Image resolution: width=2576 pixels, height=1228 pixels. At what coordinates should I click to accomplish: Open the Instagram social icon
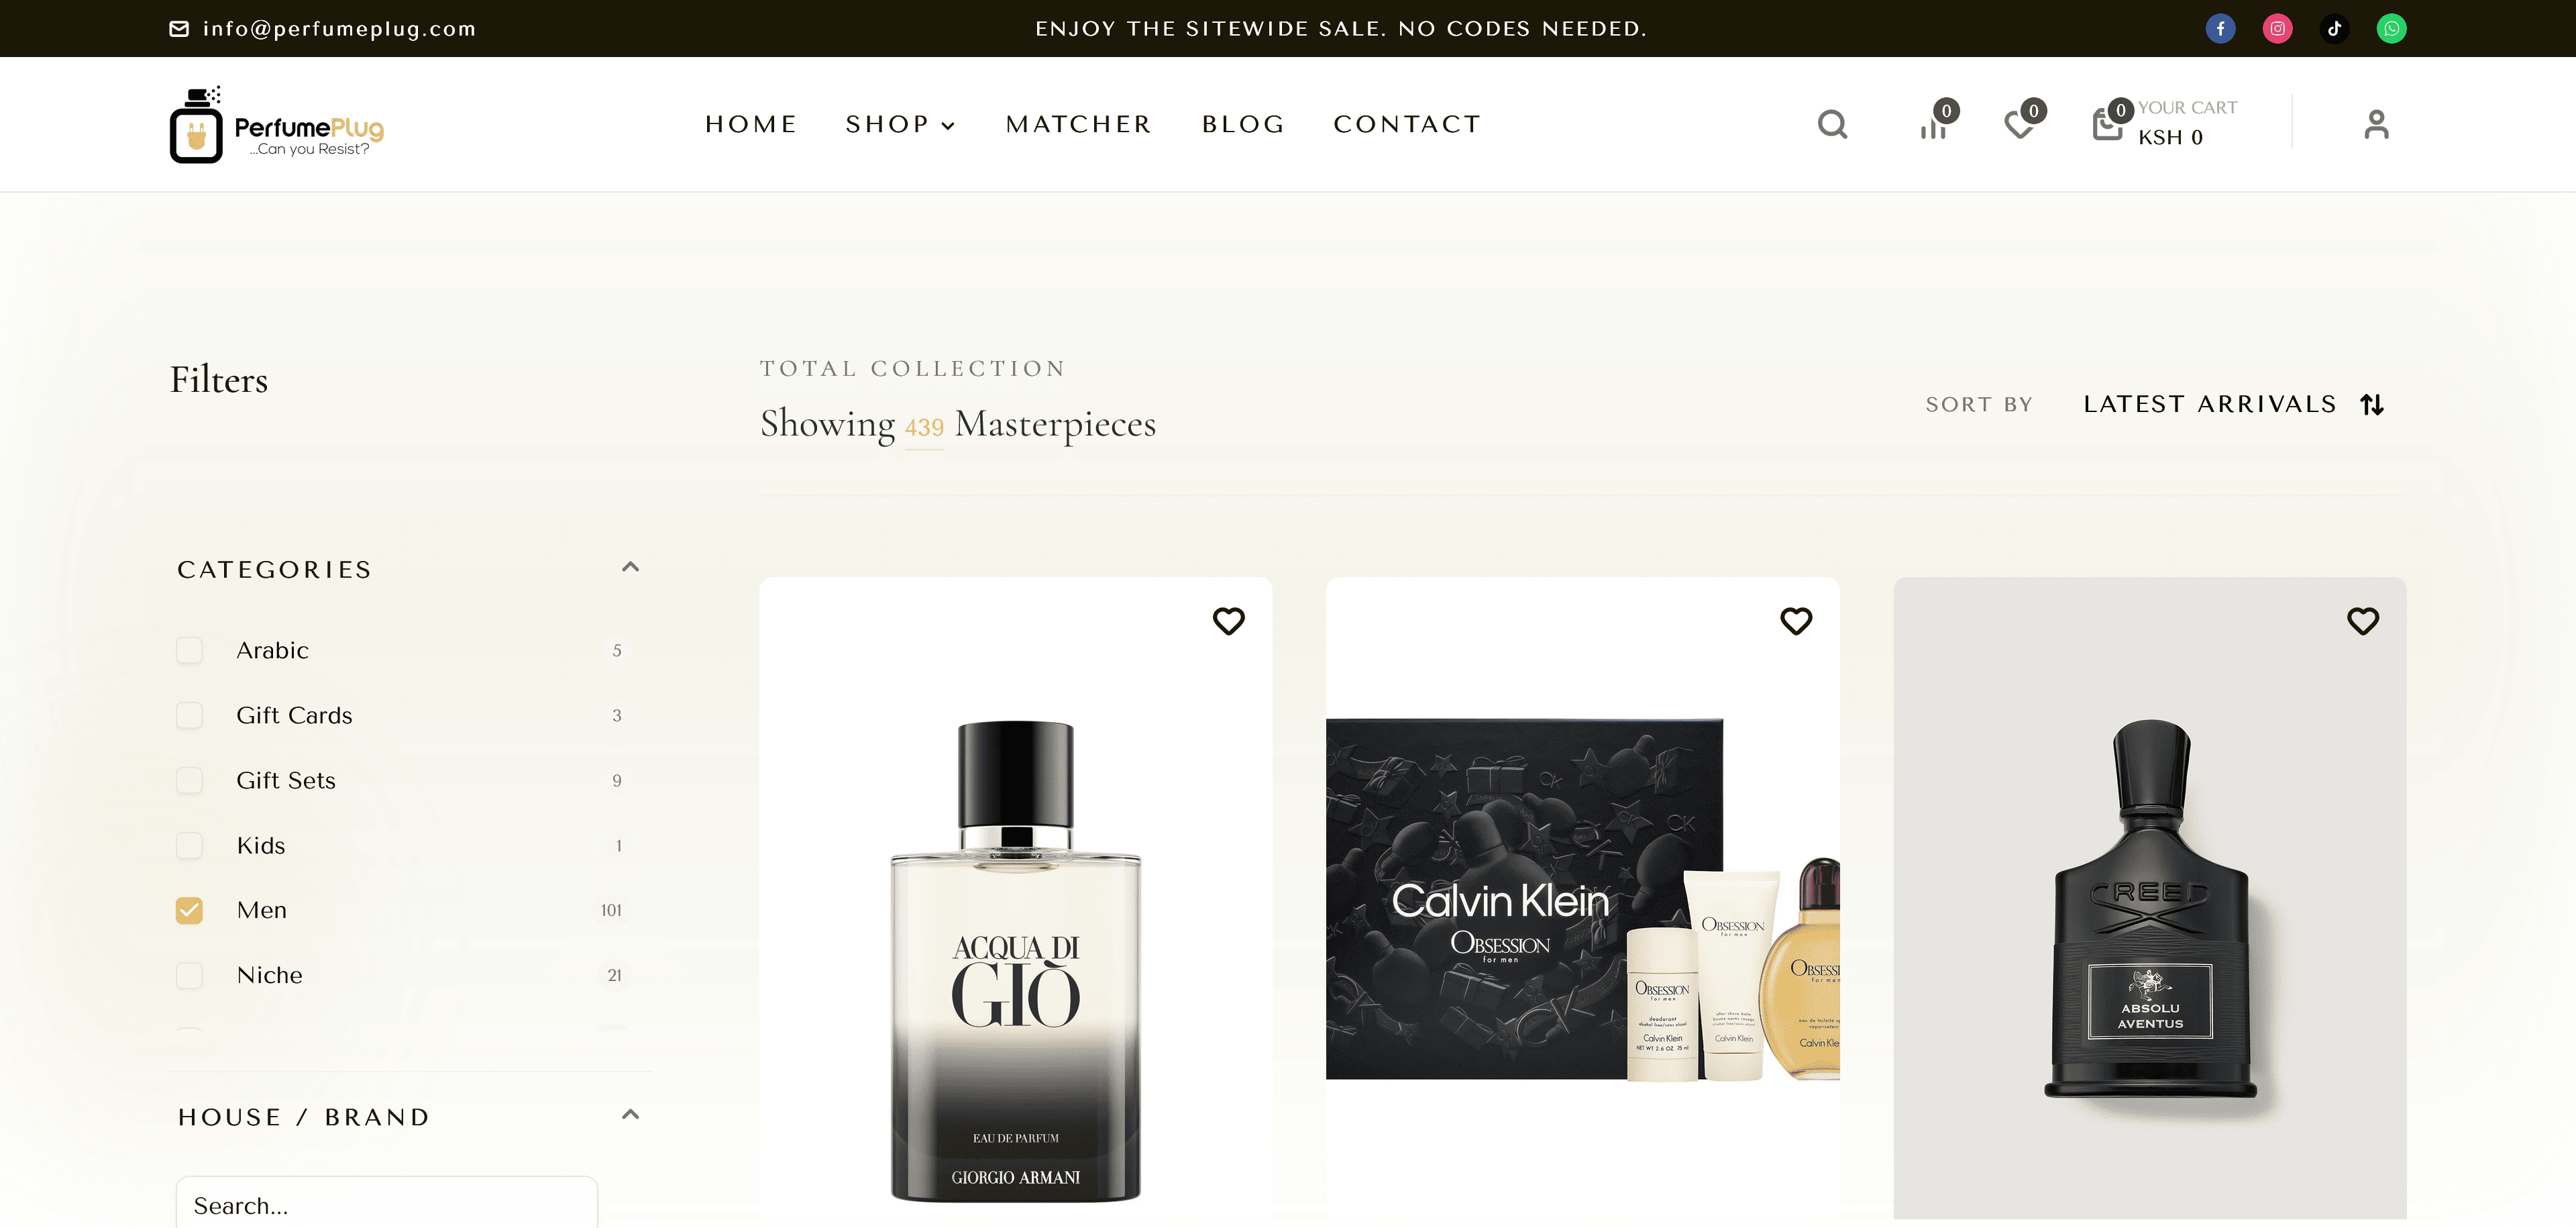(2277, 28)
